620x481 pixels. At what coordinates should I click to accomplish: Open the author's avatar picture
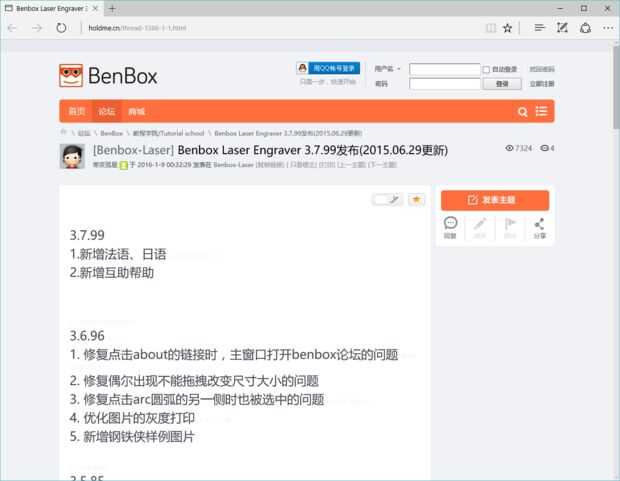tap(72, 156)
